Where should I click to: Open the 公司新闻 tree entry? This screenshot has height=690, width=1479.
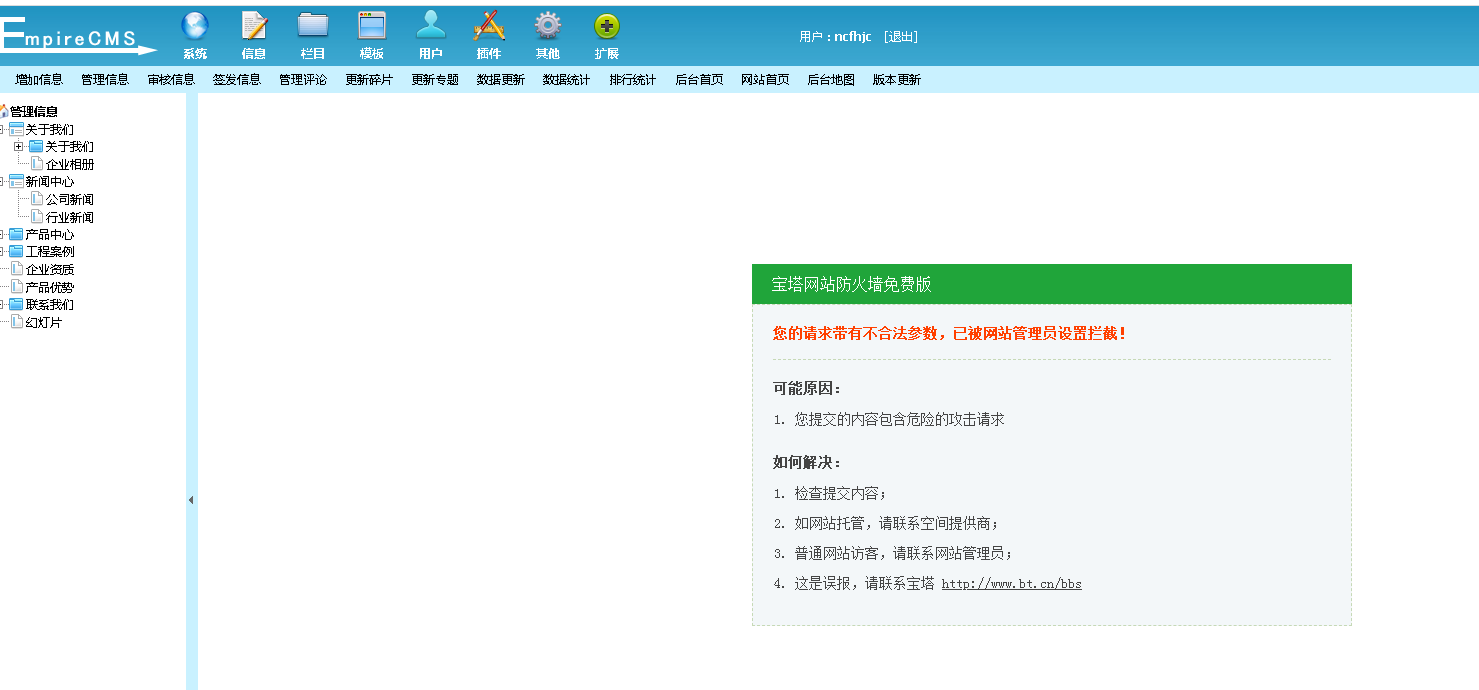pyautogui.click(x=70, y=199)
